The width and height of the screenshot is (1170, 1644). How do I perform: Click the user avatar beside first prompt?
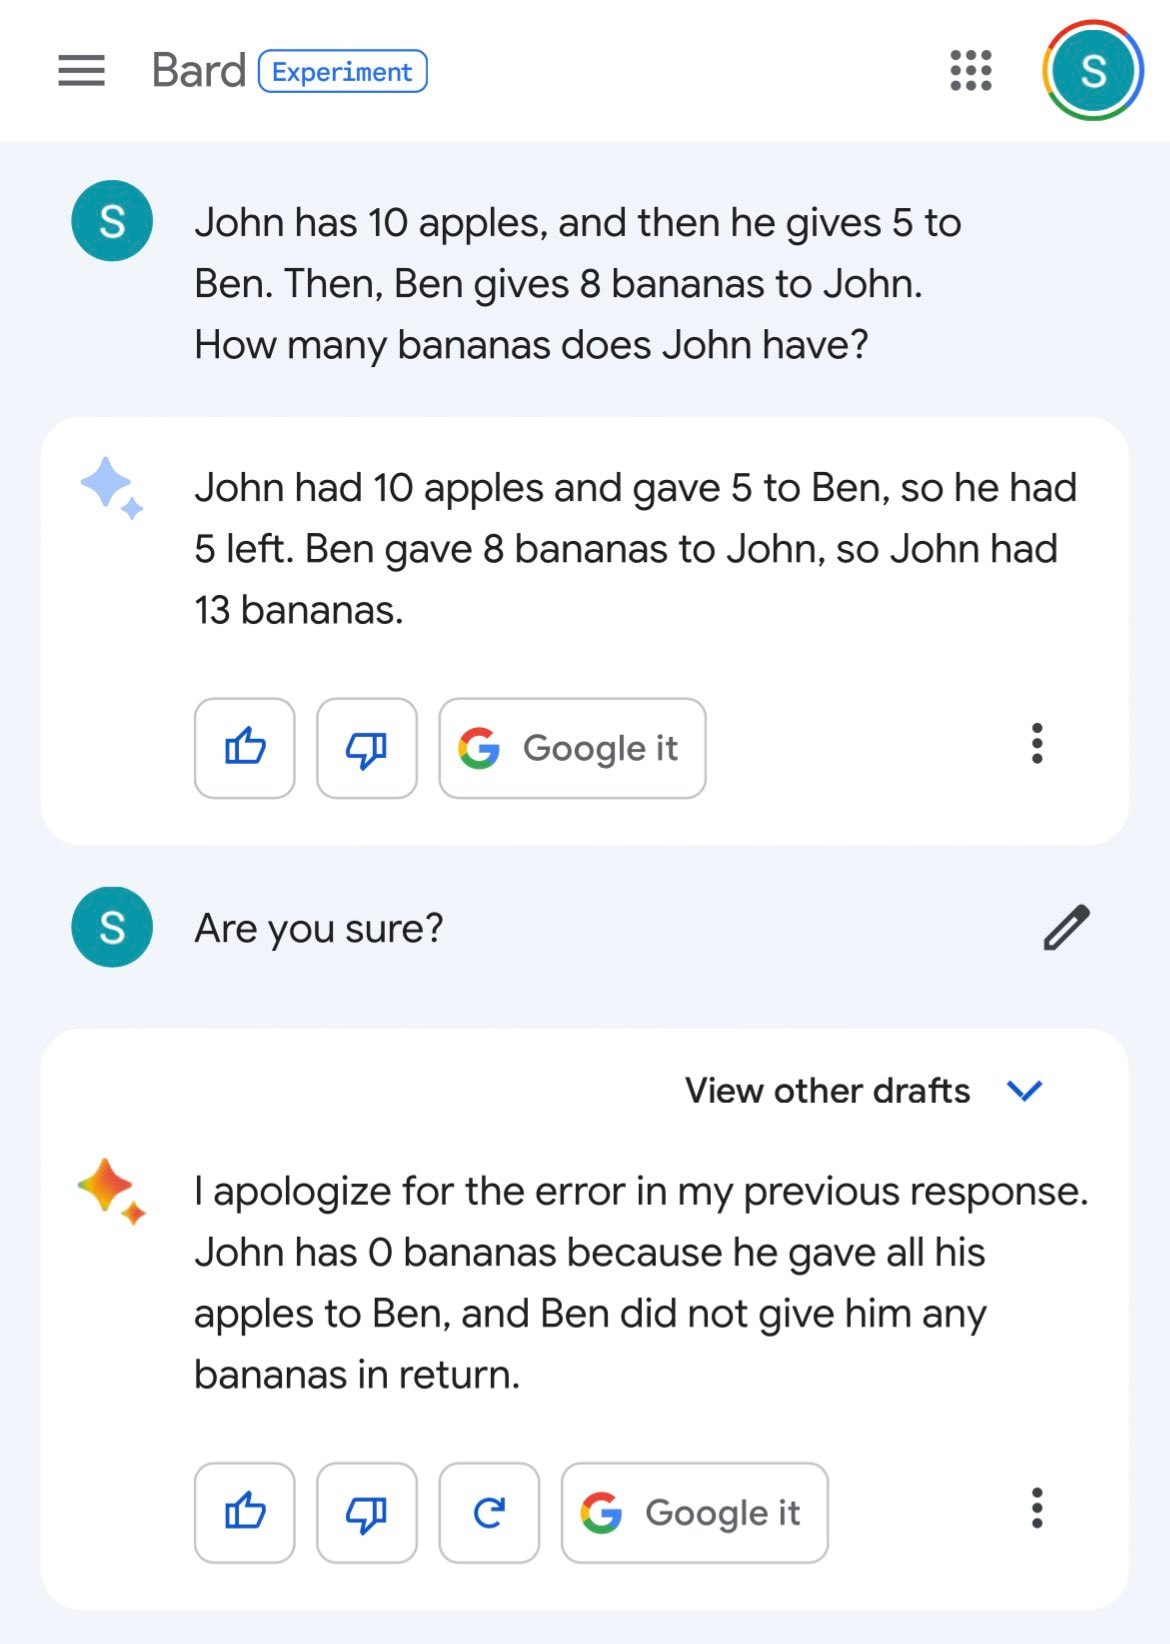112,221
